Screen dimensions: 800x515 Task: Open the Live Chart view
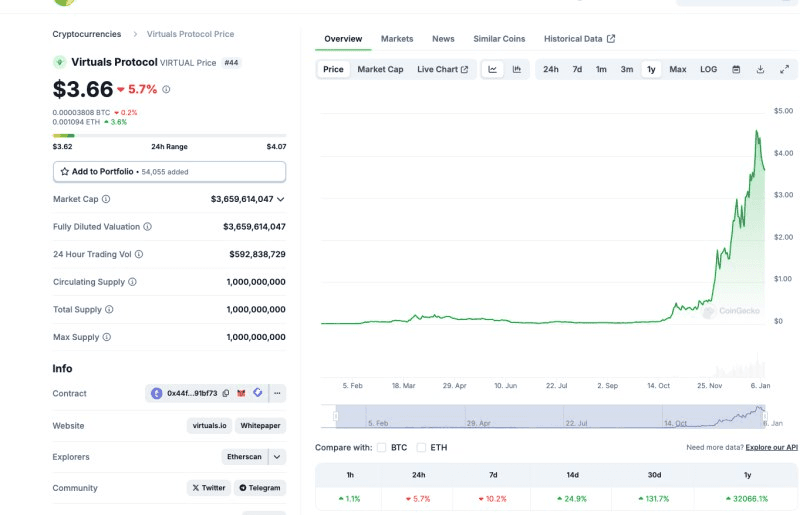pyautogui.click(x=442, y=69)
